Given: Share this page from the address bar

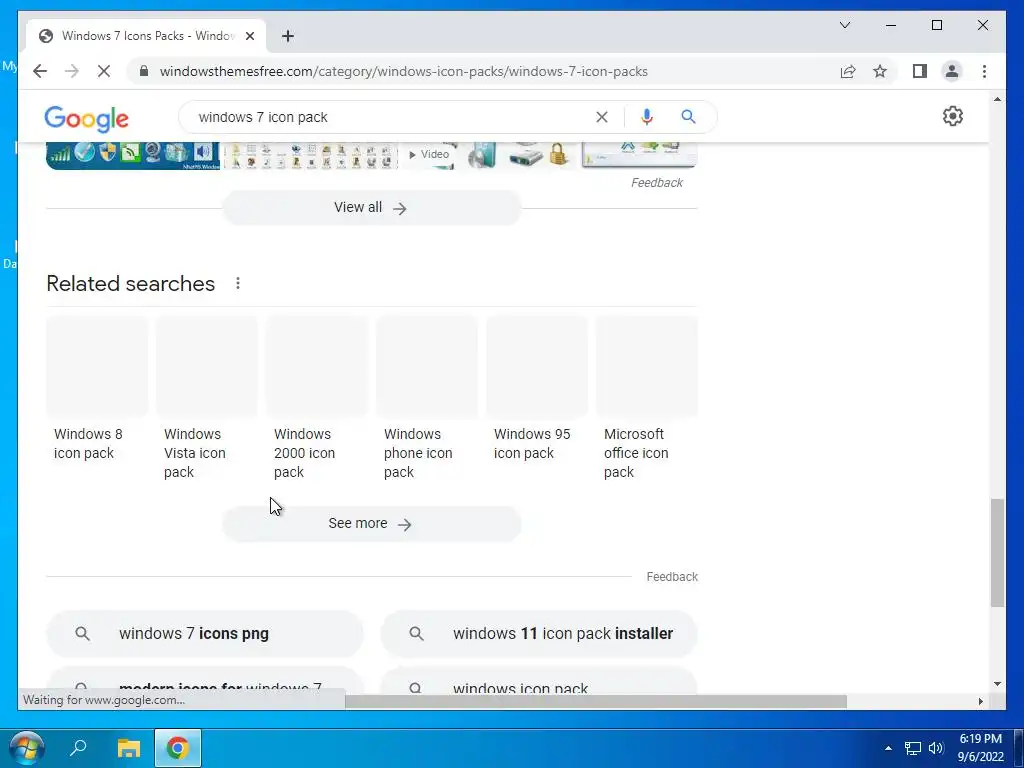Looking at the screenshot, I should coord(848,71).
